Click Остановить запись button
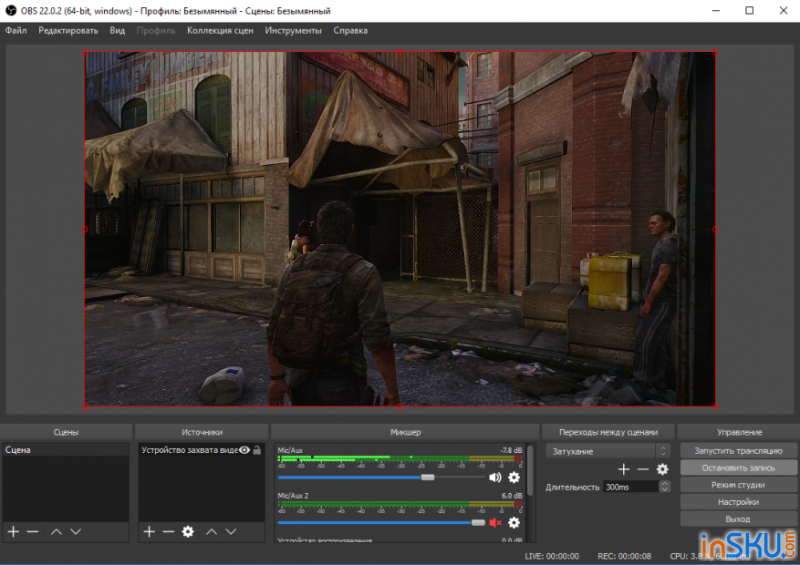The image size is (800, 565). (738, 468)
